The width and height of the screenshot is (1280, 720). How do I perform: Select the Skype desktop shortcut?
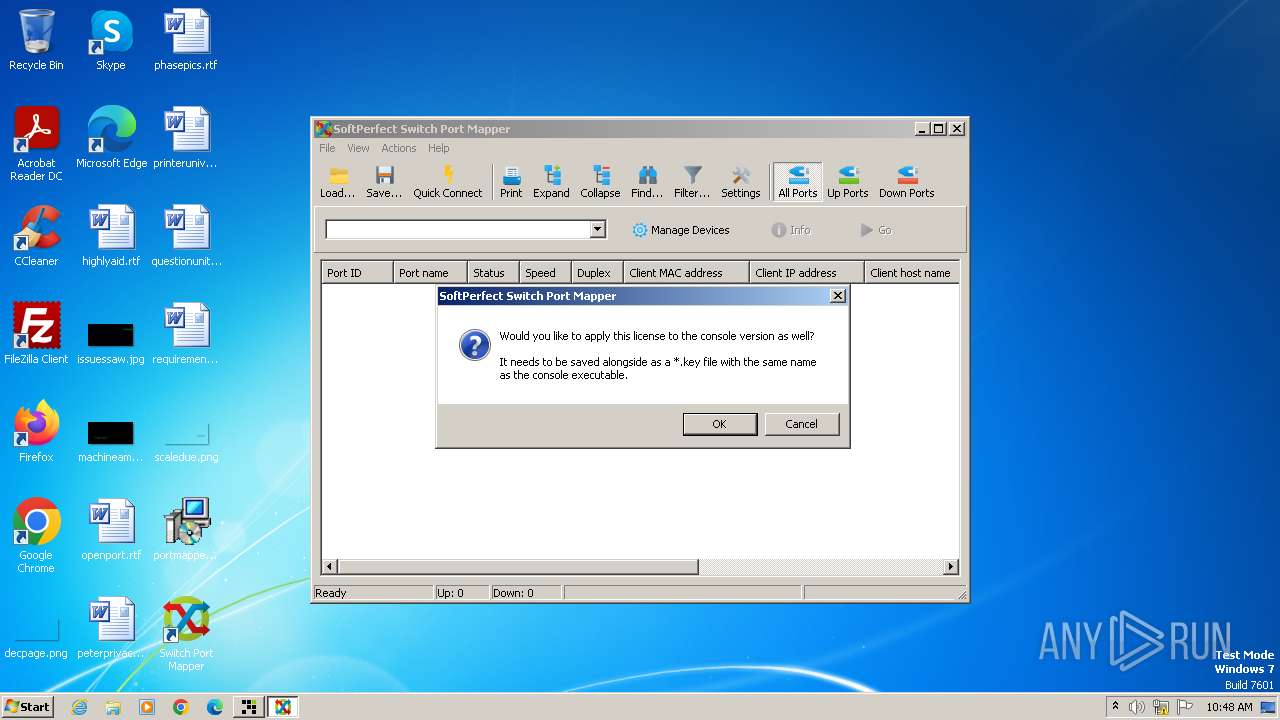[x=111, y=40]
